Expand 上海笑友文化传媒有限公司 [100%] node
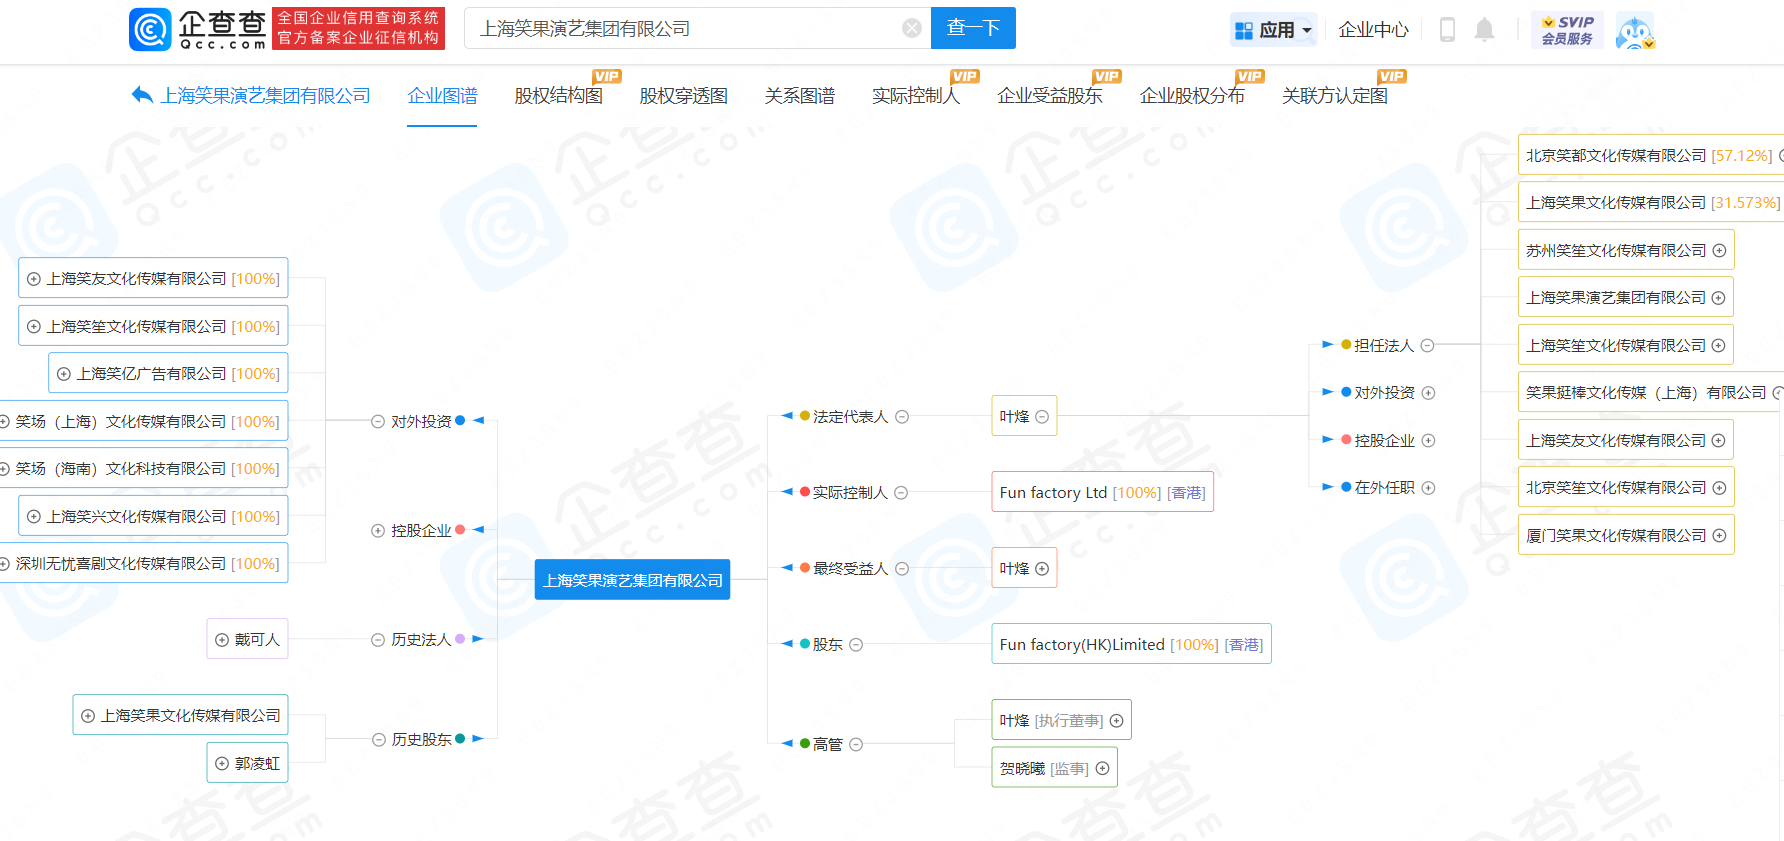The height and width of the screenshot is (841, 1784). (x=34, y=279)
